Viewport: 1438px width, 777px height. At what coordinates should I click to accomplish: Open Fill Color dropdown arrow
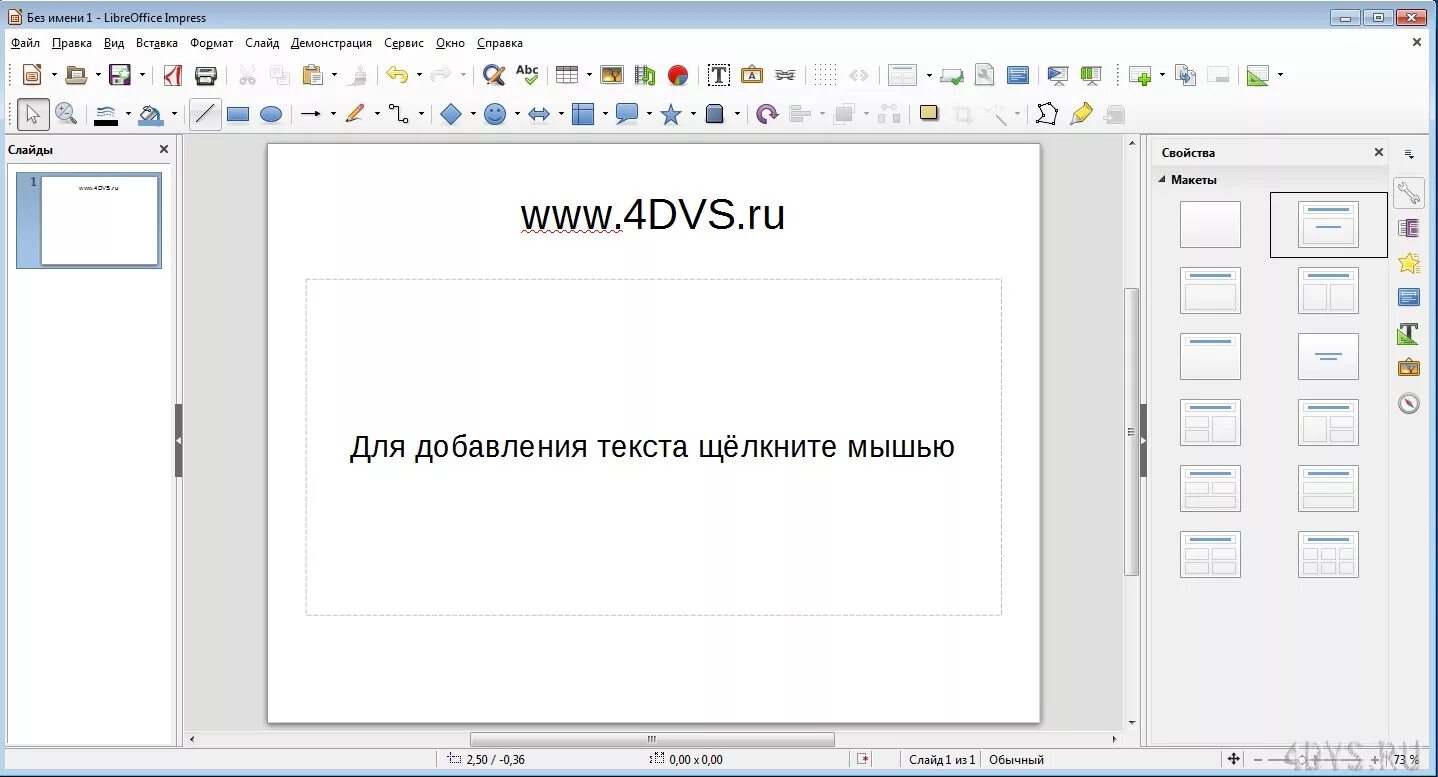click(174, 114)
